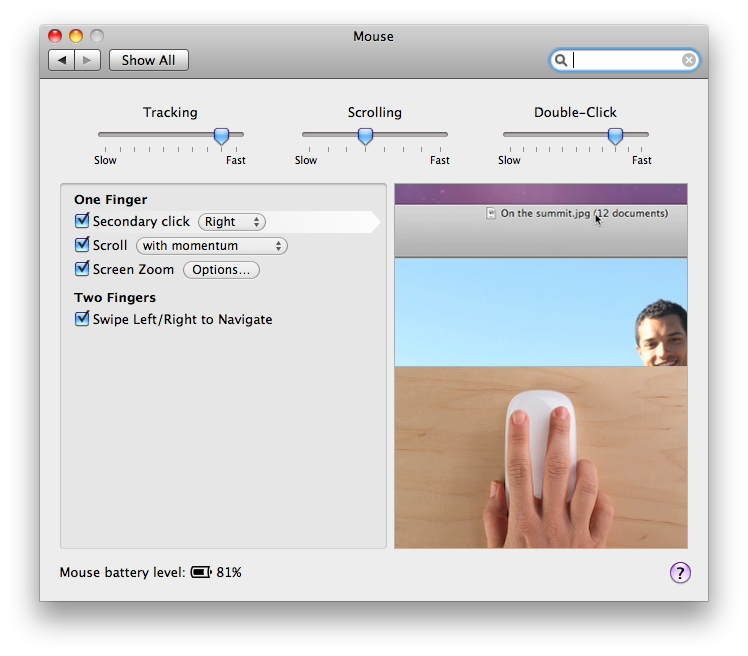This screenshot has height=656, width=748.
Task: Disable the Secondary click checkbox
Action: [82, 221]
